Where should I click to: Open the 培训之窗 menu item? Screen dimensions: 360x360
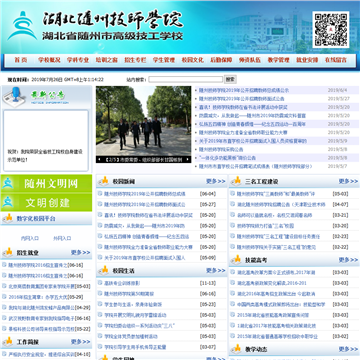pyautogui.click(x=107, y=60)
